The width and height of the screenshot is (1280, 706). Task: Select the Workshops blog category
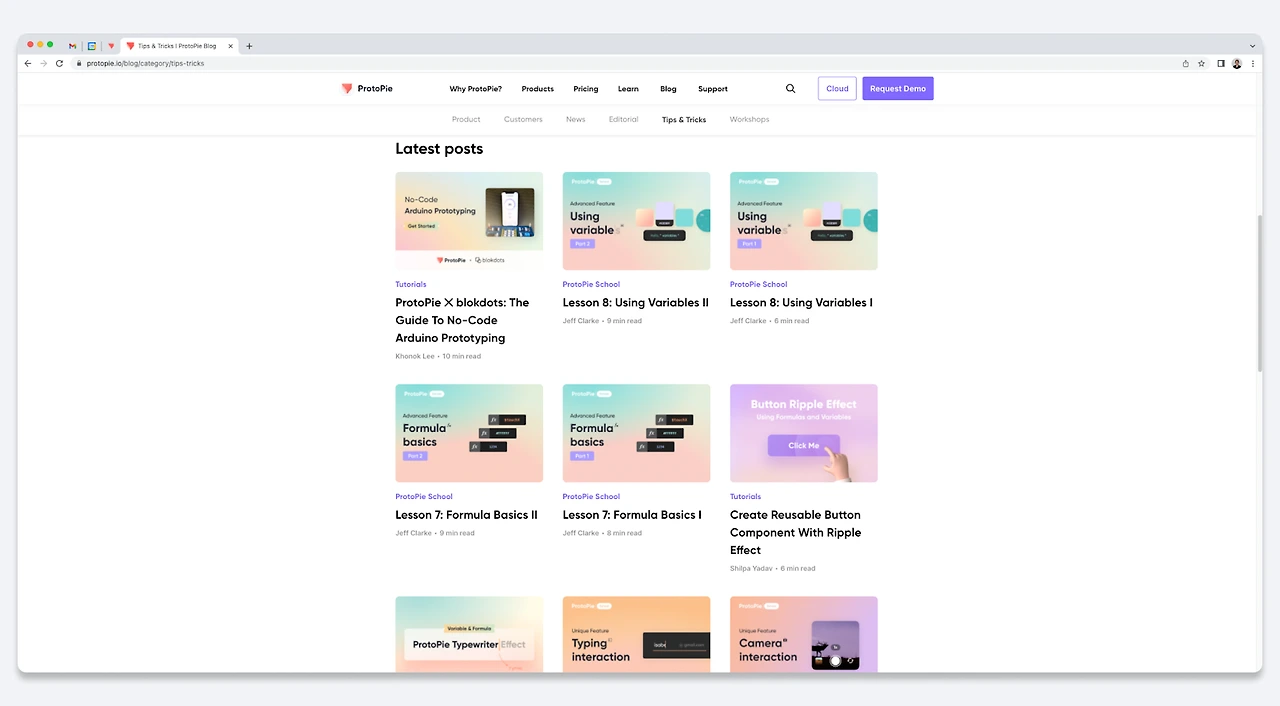click(749, 119)
